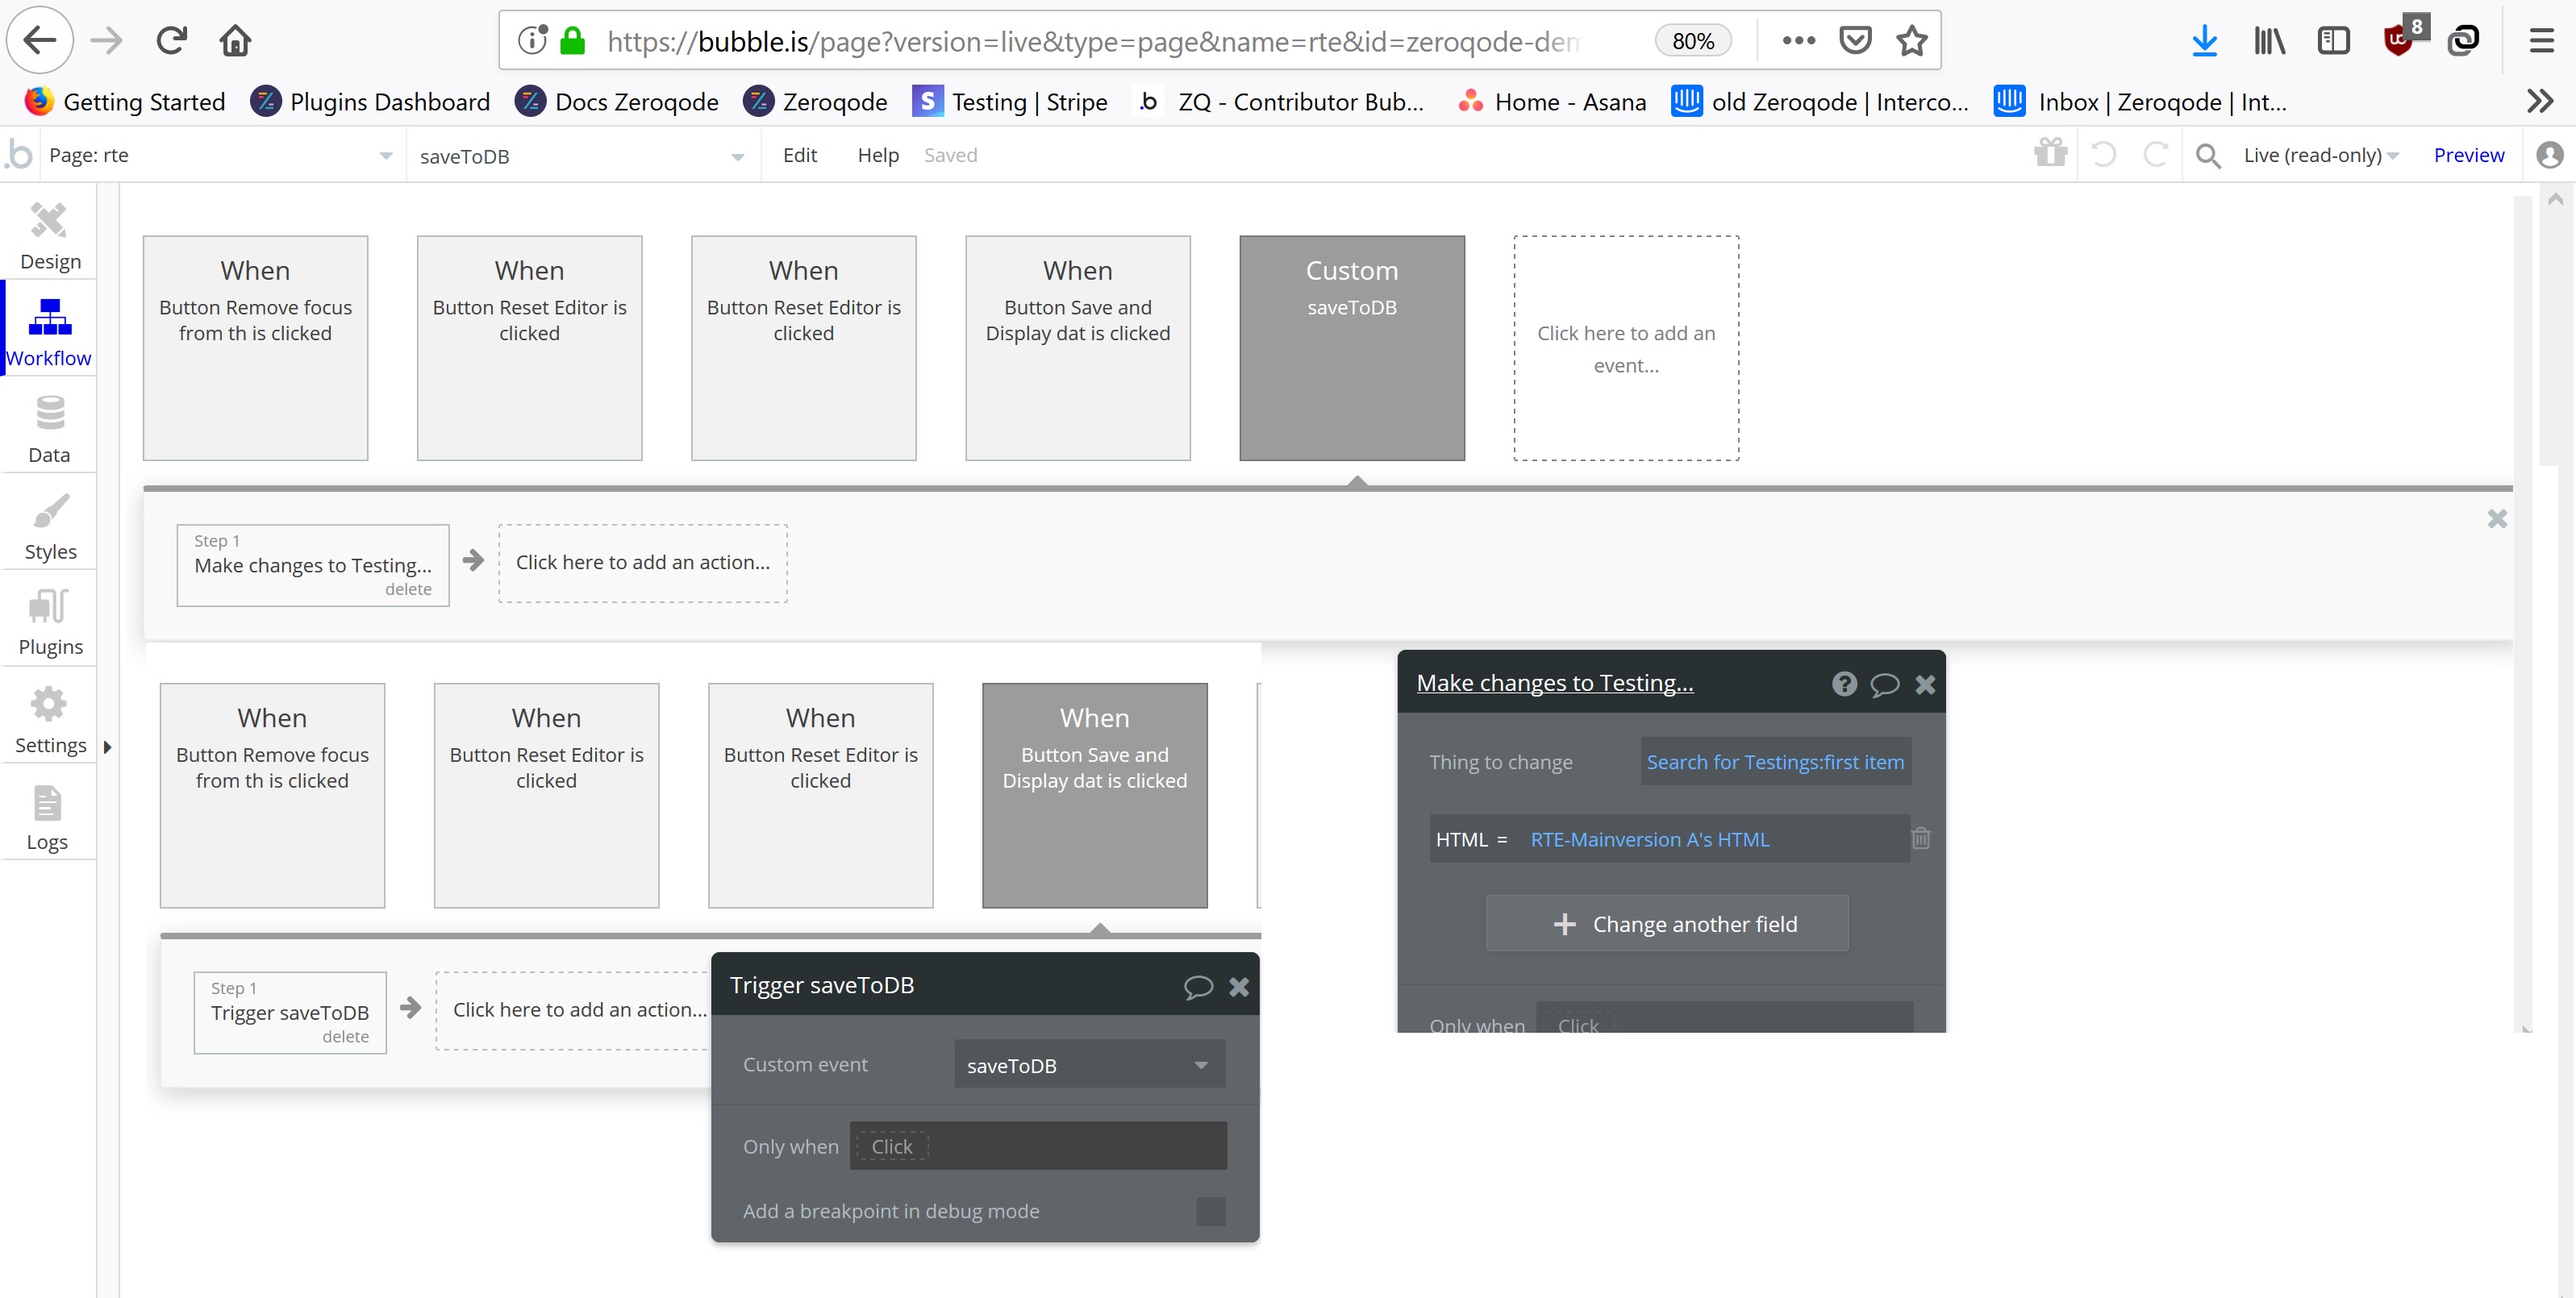Screen dimensions: 2576x1298
Task: Click the Preview link
Action: coord(2468,155)
